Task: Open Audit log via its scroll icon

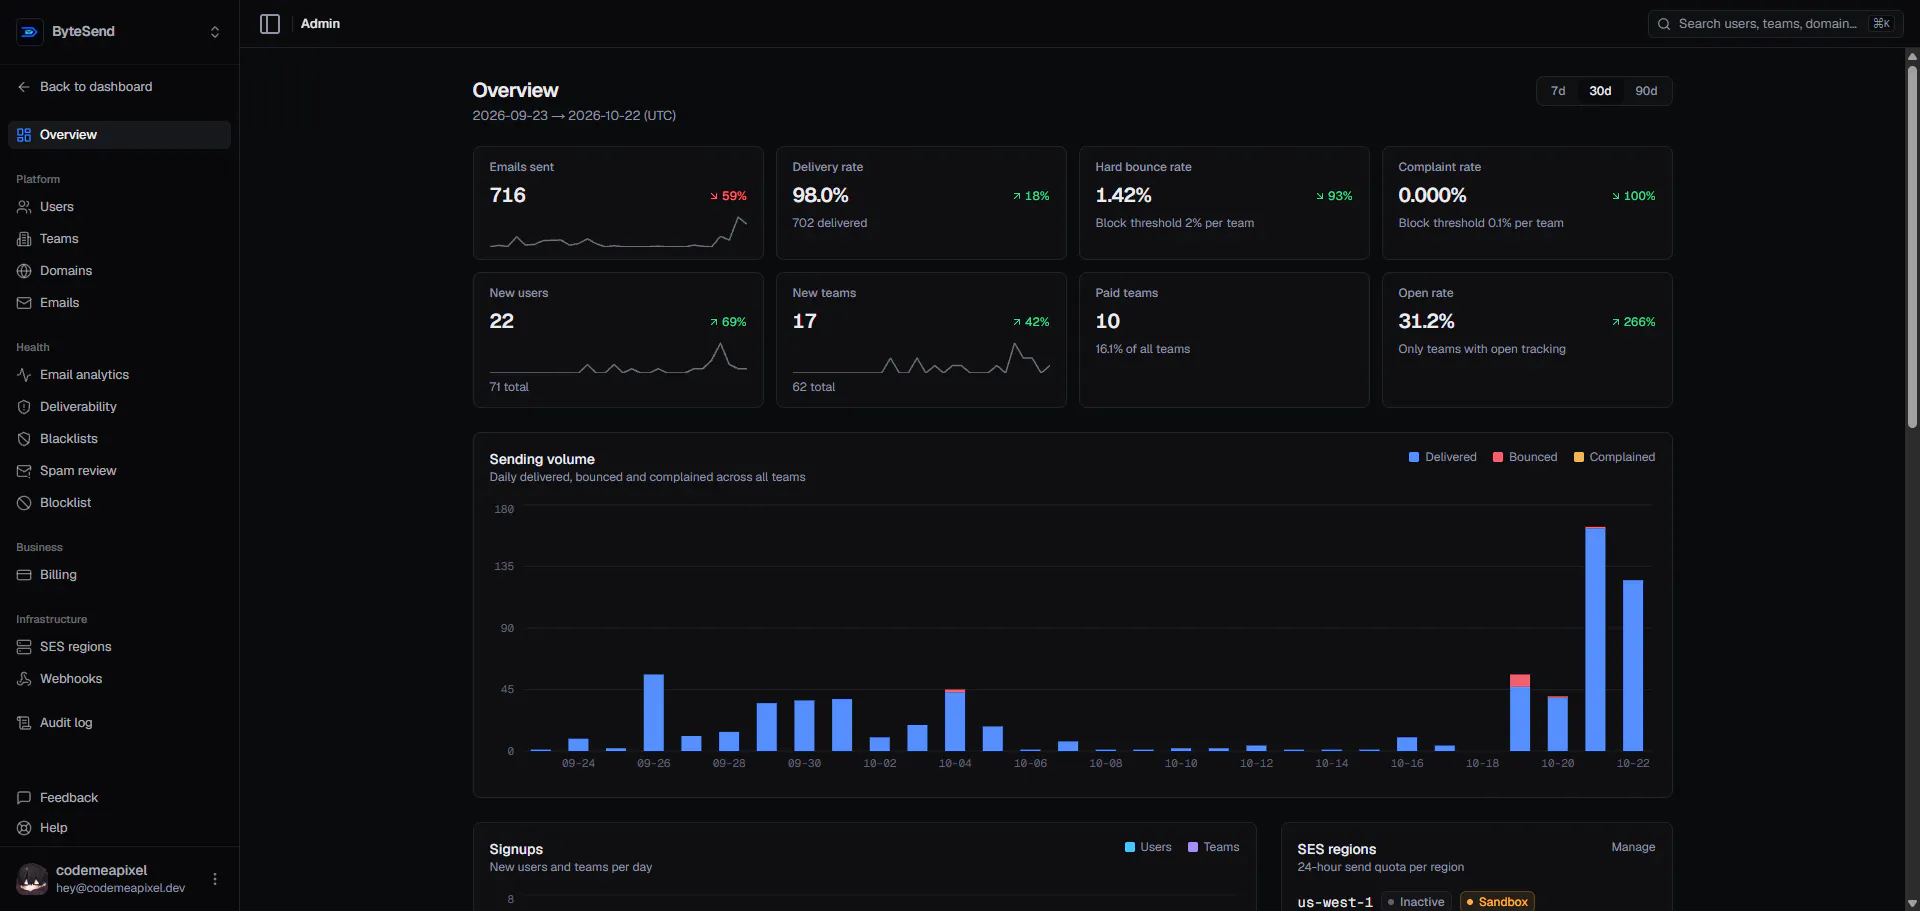Action: pos(24,723)
